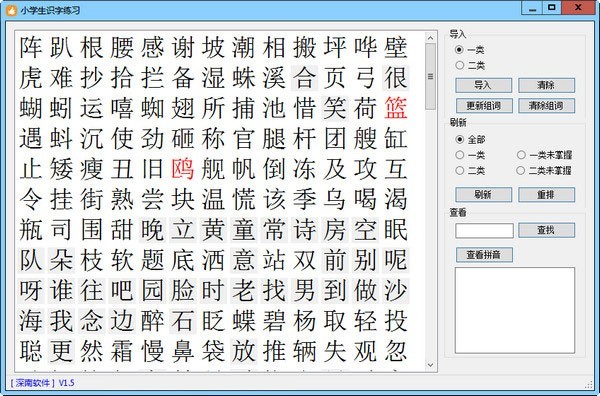This screenshot has width=600, height=396.
Task: Click the 查看拼音 button
Action: click(x=484, y=255)
